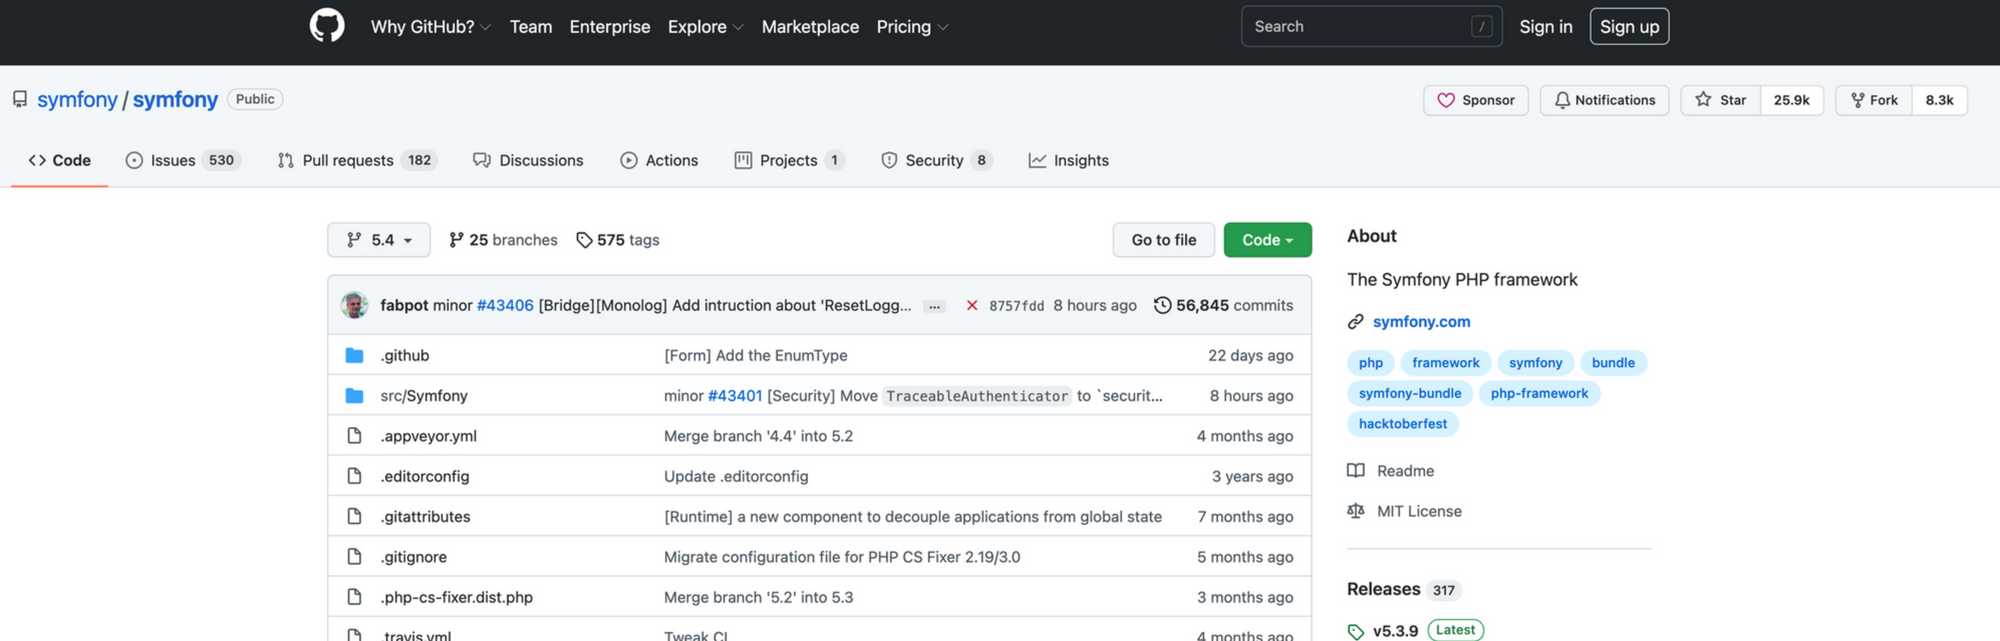Image resolution: width=2000 pixels, height=641 pixels.
Task: Click the src/Symfony folder icon
Action: [x=354, y=395]
